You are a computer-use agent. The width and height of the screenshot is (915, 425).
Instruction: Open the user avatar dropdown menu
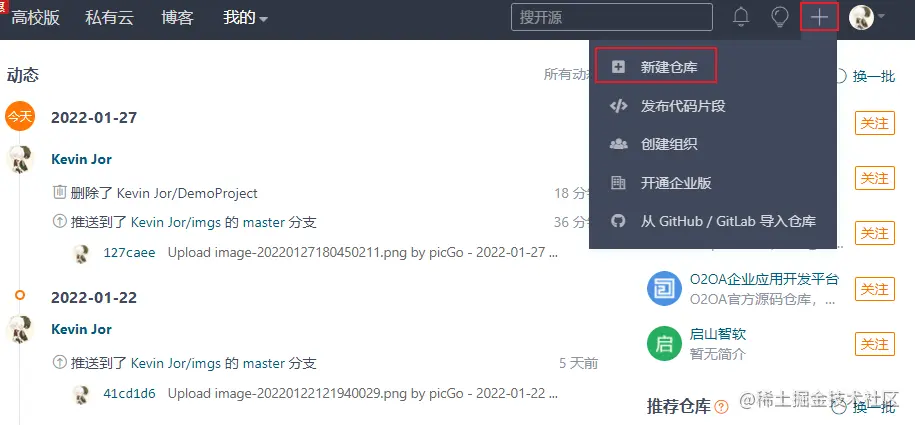pos(867,17)
